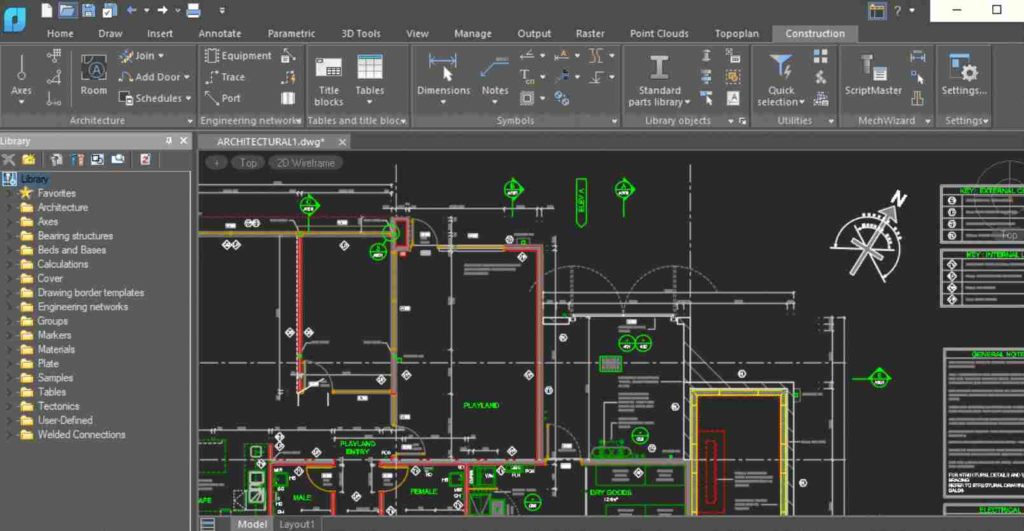Close the Library panel
Screen dimensions: 1024x531
[184, 140]
